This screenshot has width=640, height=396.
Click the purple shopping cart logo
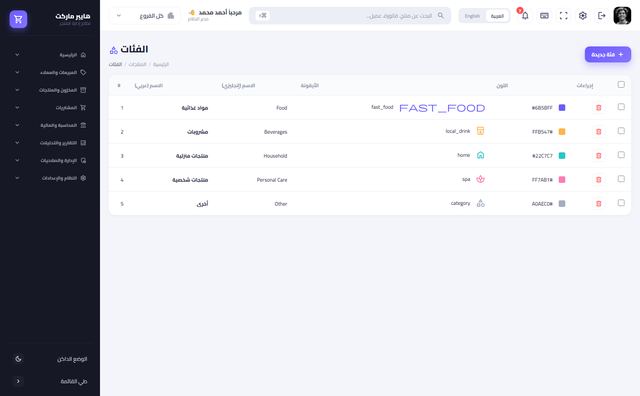[18, 19]
